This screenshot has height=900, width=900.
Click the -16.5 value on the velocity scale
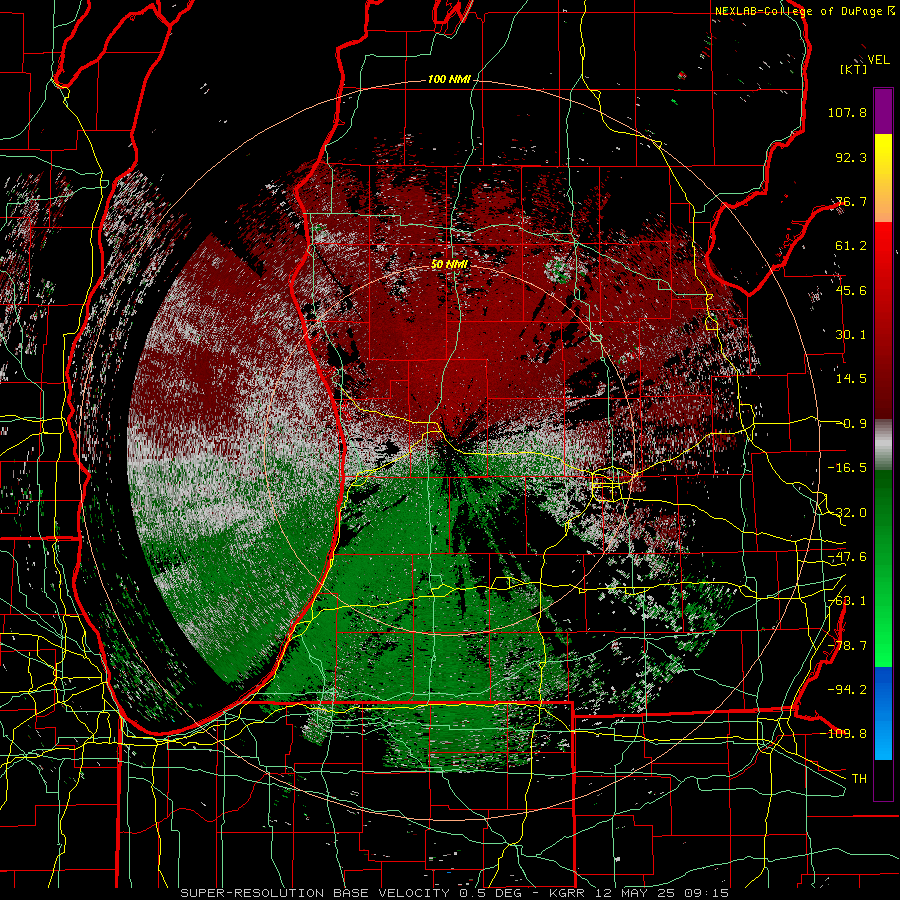[x=847, y=468]
